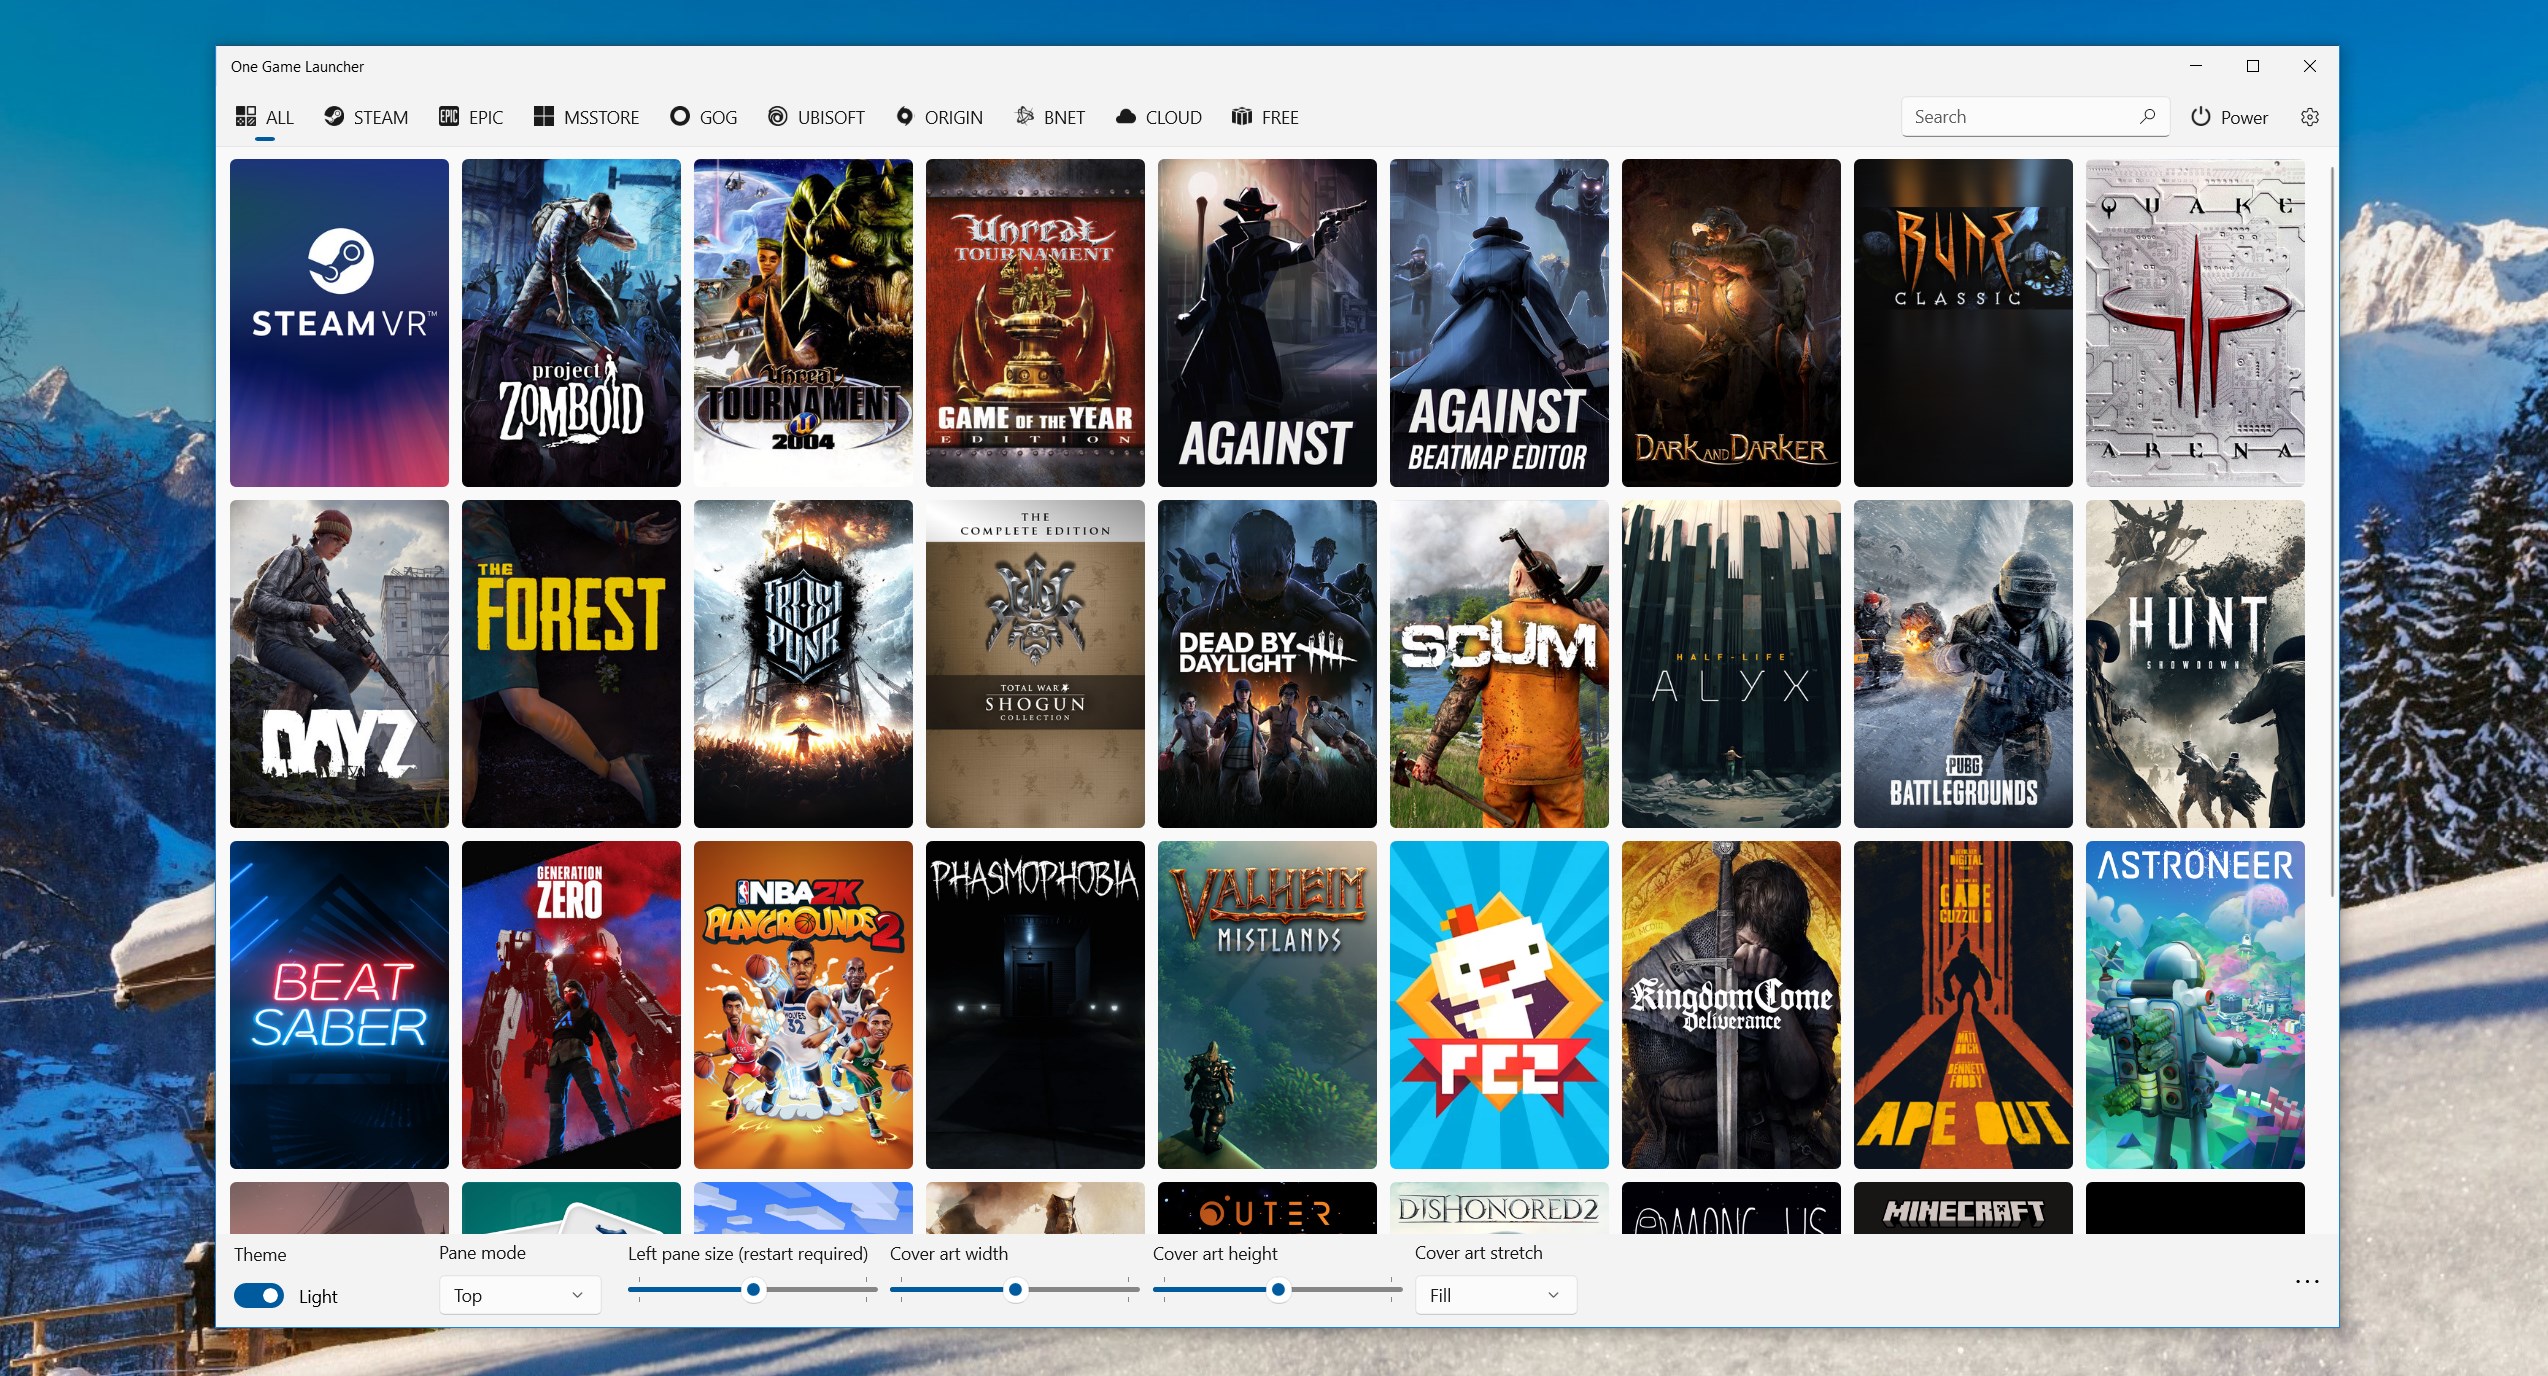Open the Ubisoft swirl icon tab
Screen dimensions: 2548x1376
[777, 117]
